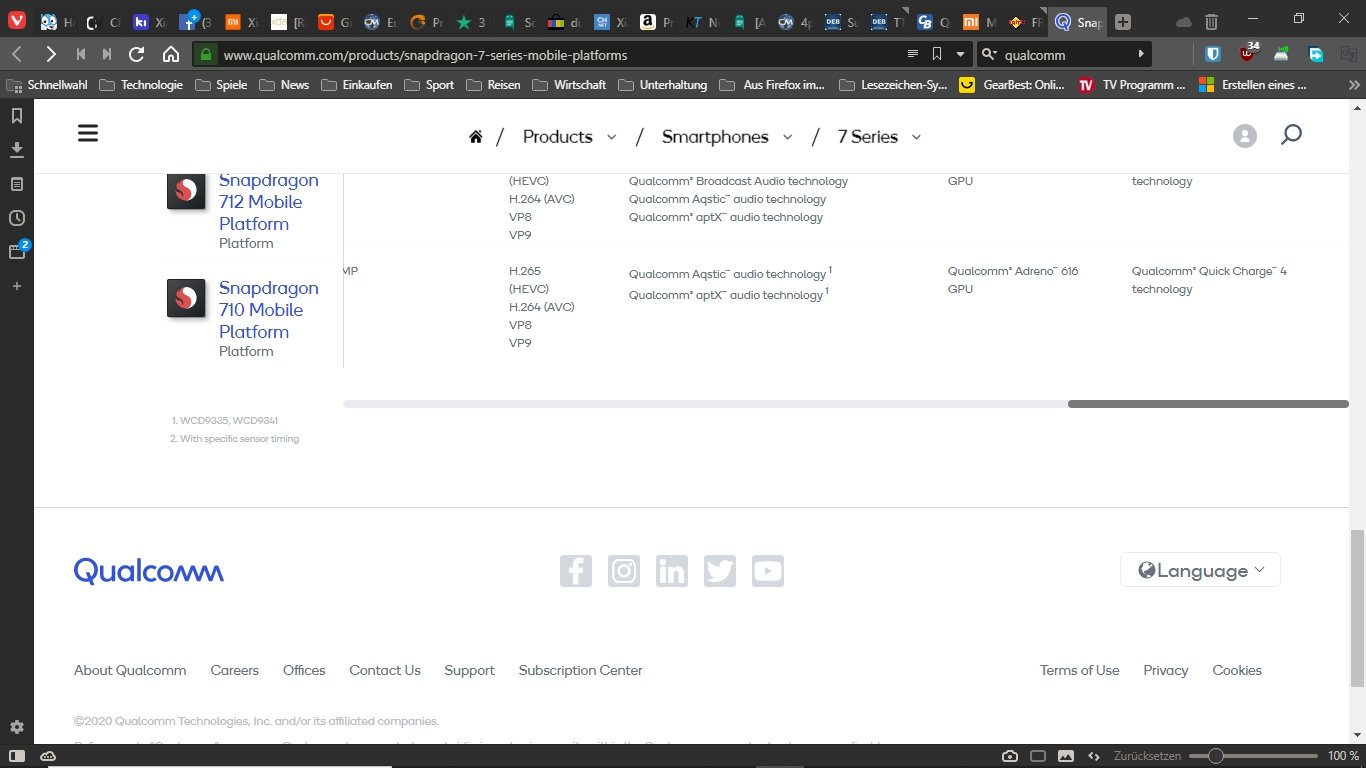1366x768 pixels.
Task: Bookmark this page from address bar
Action: click(937, 54)
